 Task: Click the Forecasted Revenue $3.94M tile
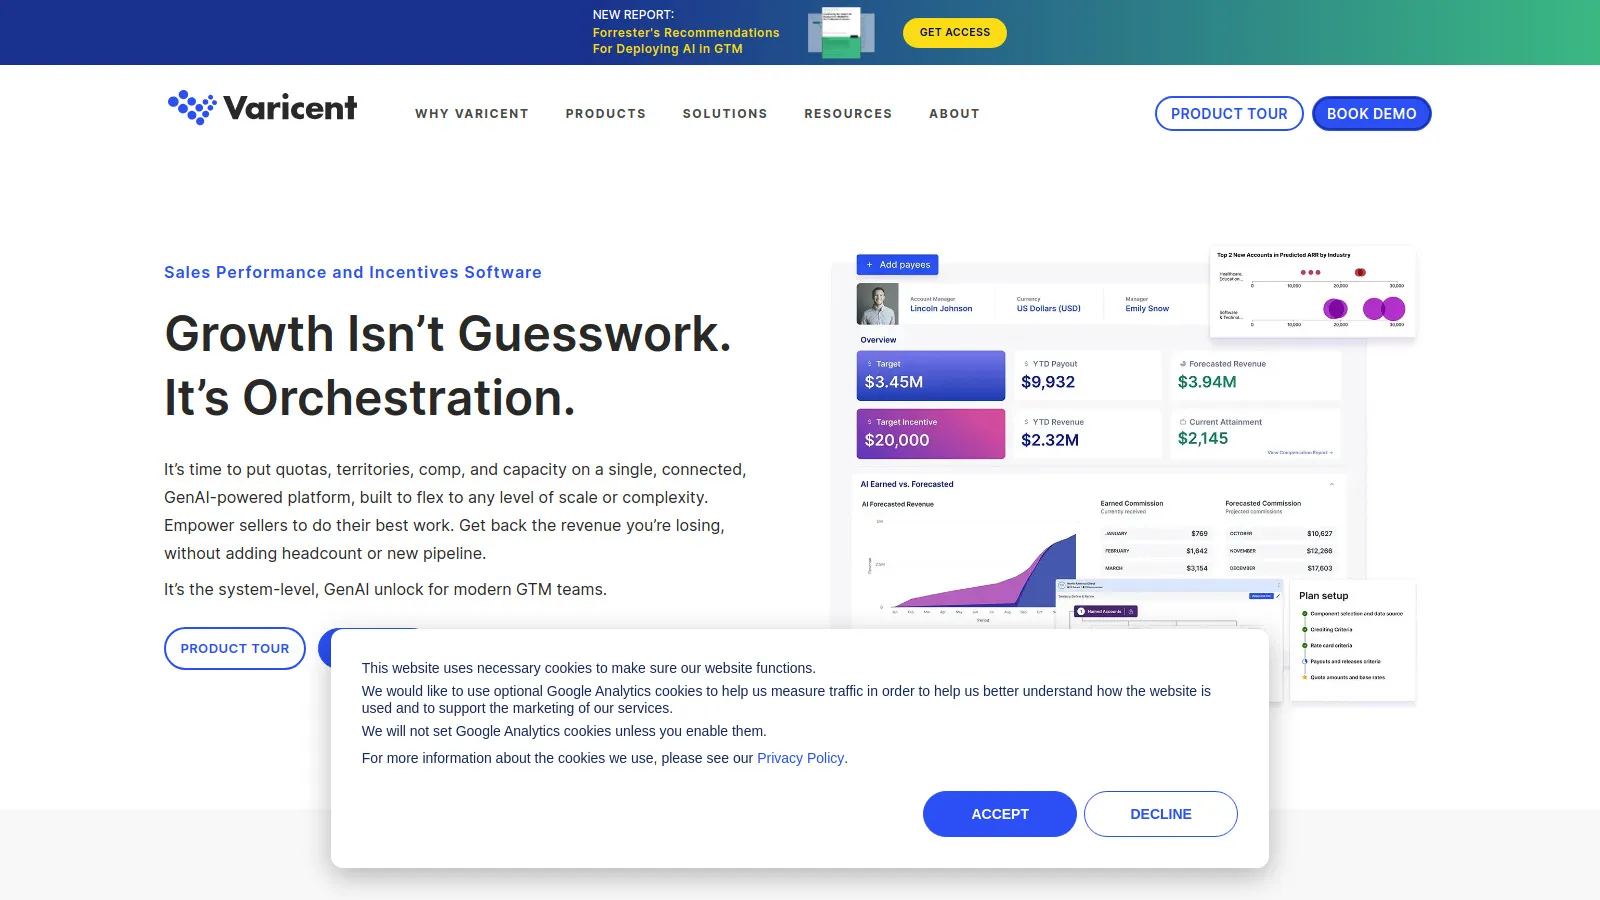tap(1256, 375)
